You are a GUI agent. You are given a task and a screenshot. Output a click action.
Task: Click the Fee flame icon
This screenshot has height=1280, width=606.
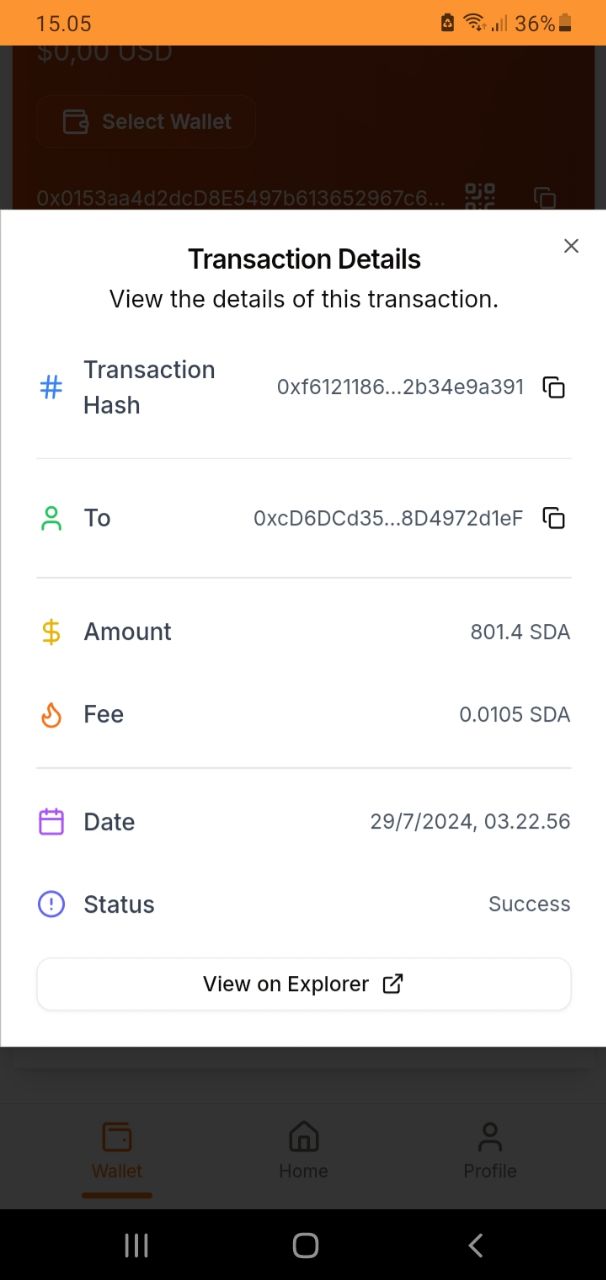coord(51,715)
